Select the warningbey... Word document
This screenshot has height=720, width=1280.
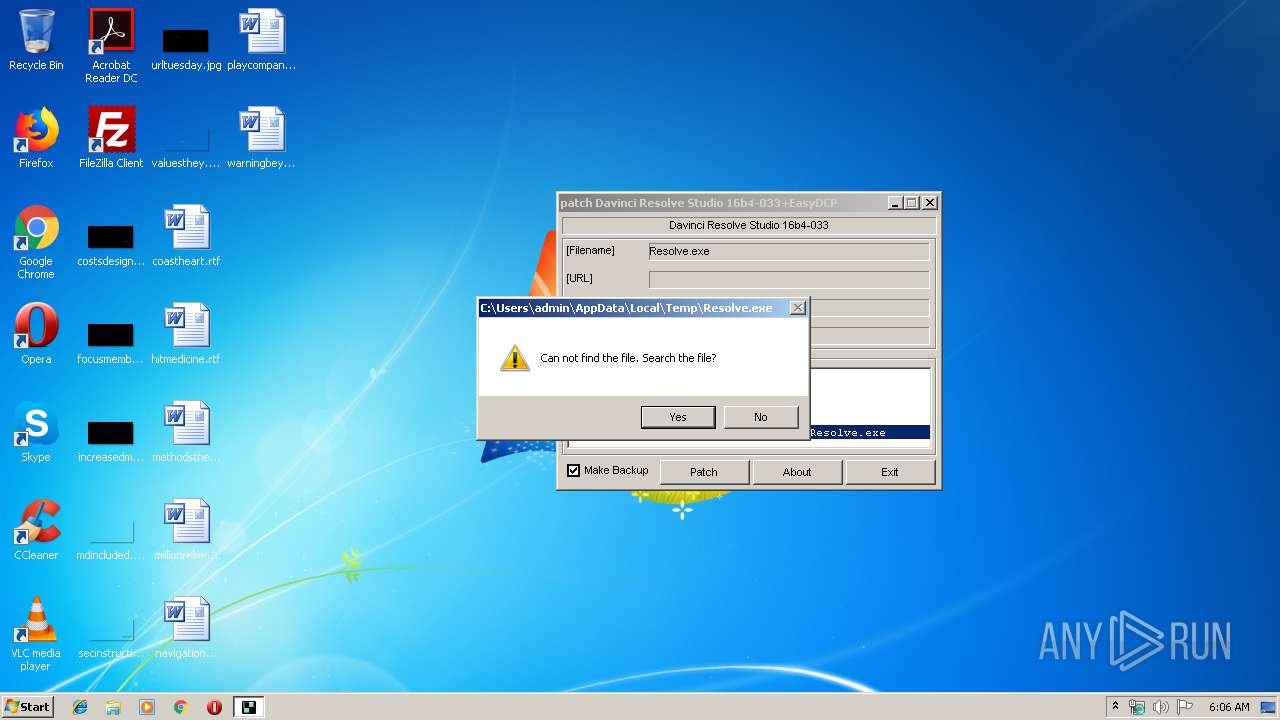coord(262,138)
